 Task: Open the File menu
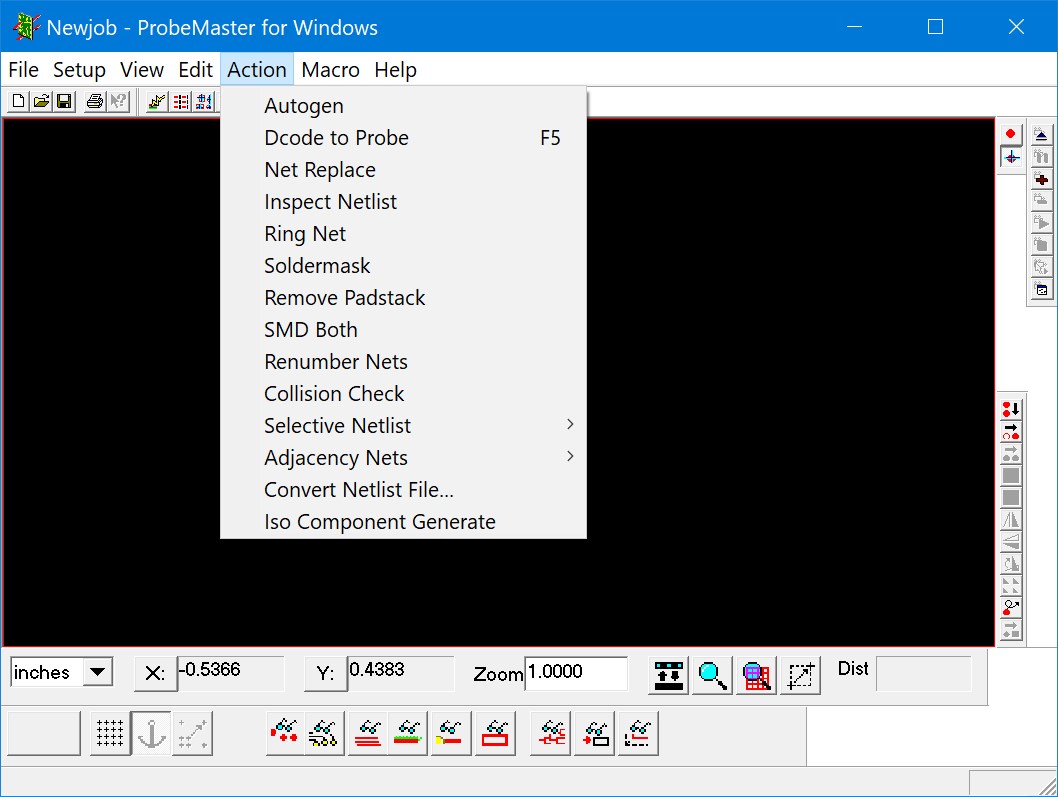point(23,70)
